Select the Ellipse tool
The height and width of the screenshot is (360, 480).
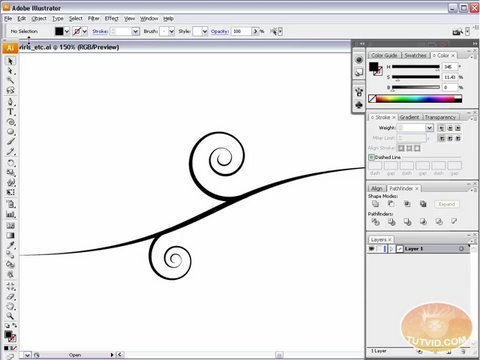click(10, 132)
